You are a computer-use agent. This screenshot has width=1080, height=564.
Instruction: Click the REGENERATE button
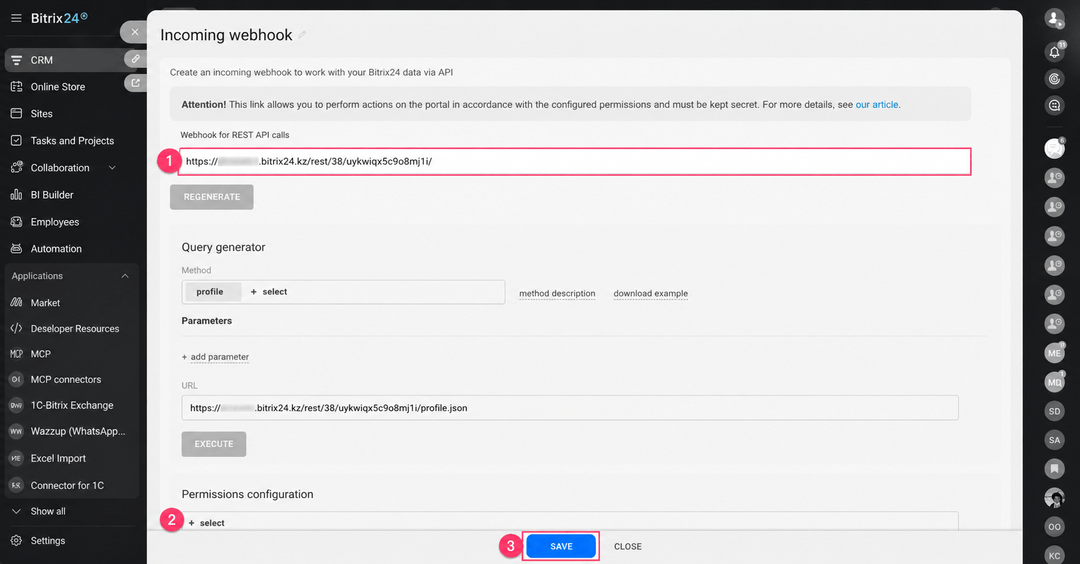[211, 197]
